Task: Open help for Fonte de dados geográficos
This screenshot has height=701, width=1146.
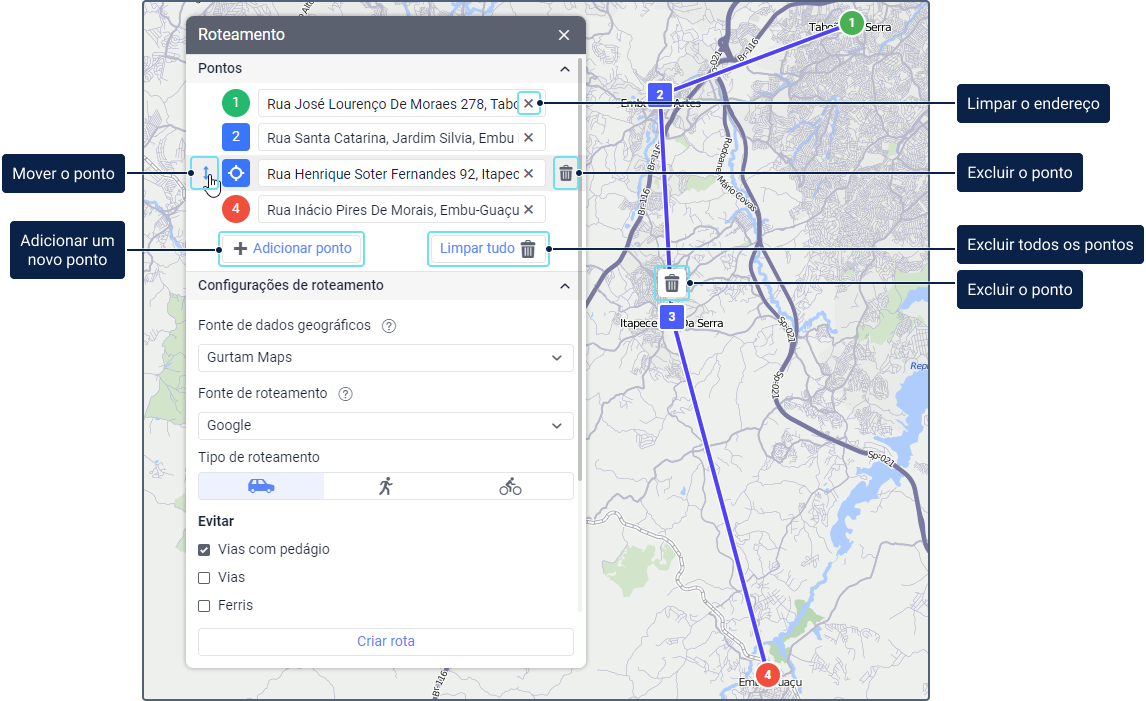Action: click(x=389, y=326)
